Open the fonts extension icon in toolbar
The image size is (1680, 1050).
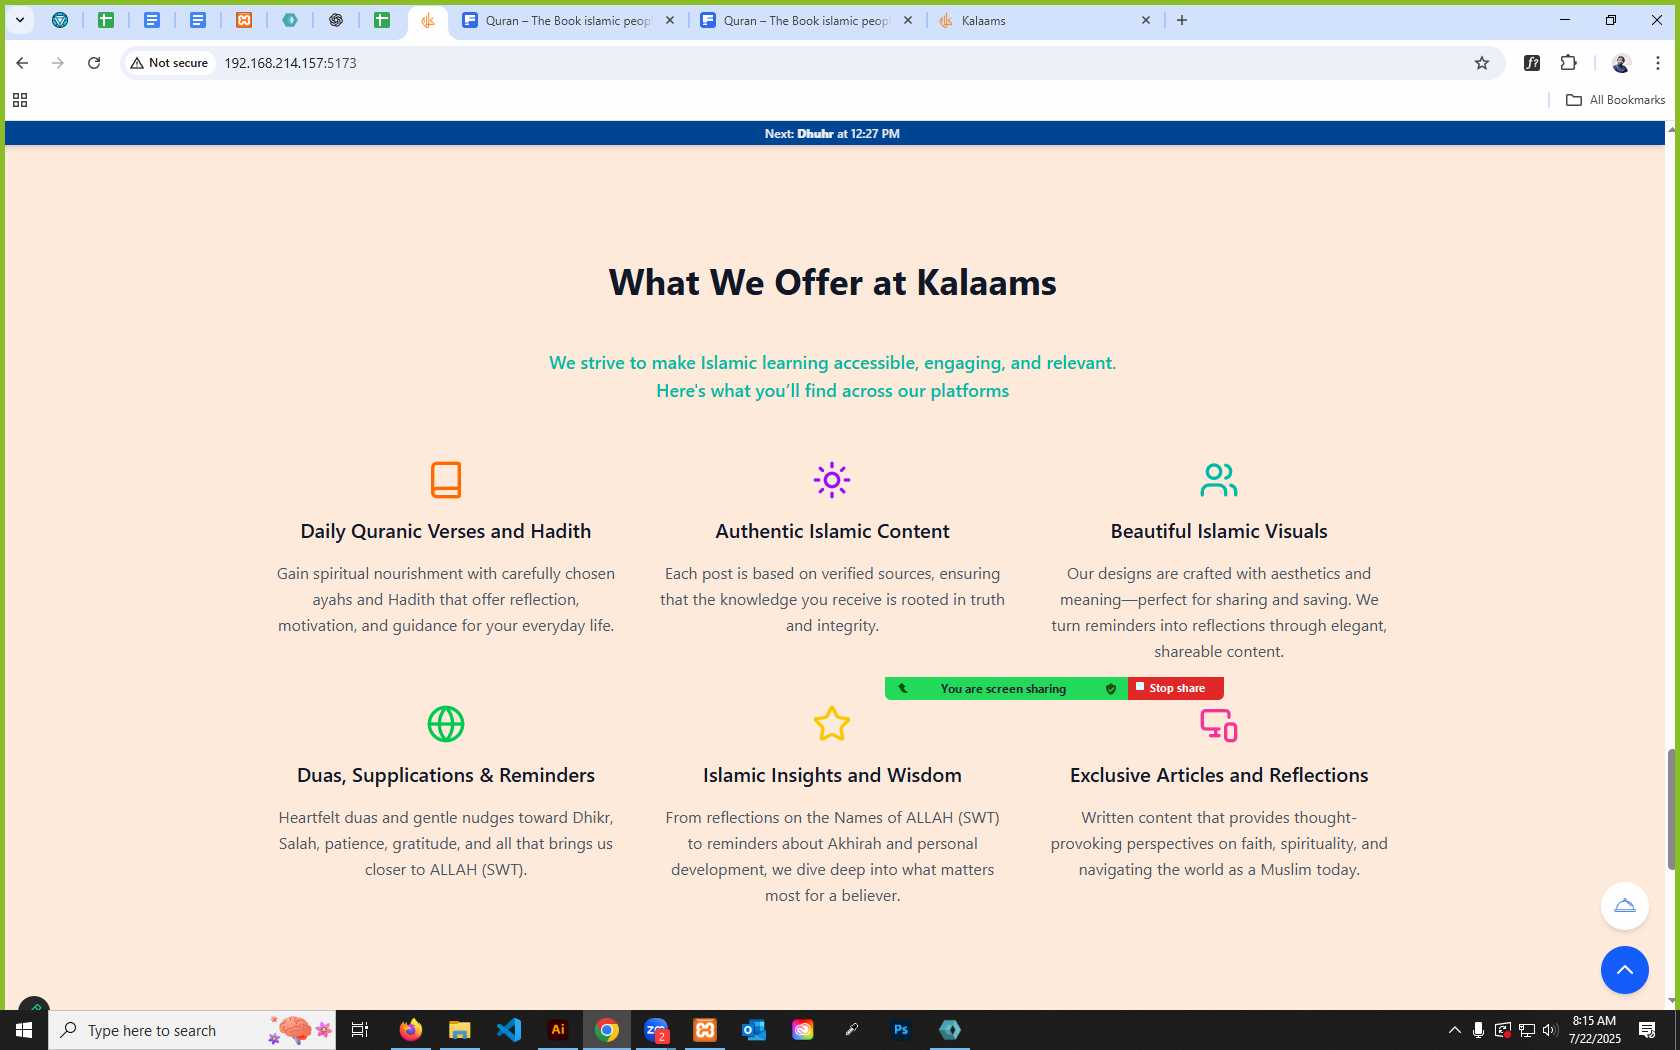[1532, 63]
